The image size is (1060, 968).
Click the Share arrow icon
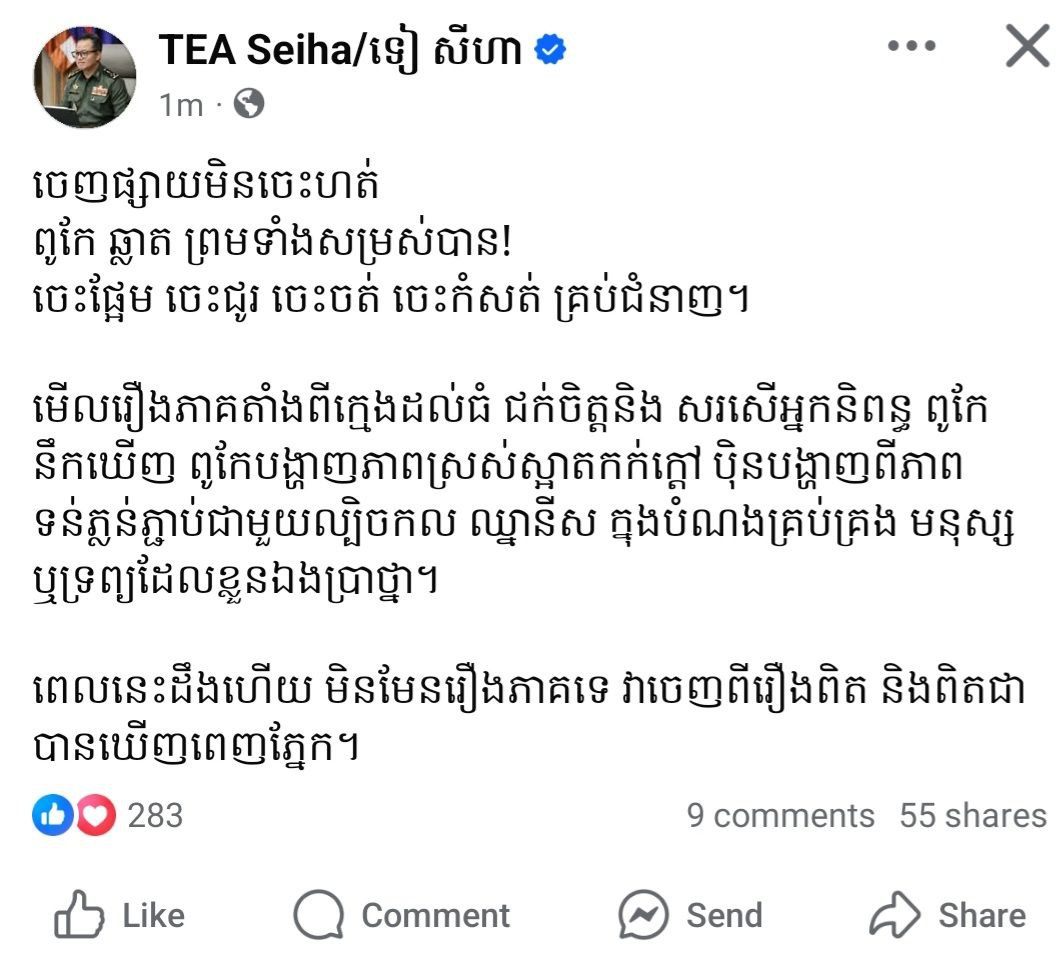click(x=895, y=914)
